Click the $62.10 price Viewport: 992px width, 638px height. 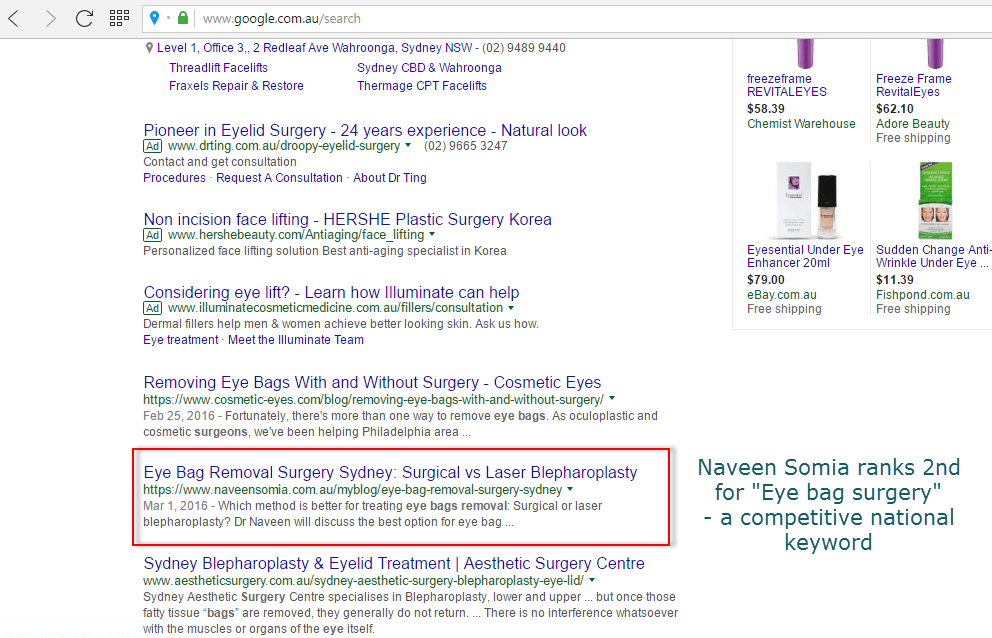tap(895, 109)
